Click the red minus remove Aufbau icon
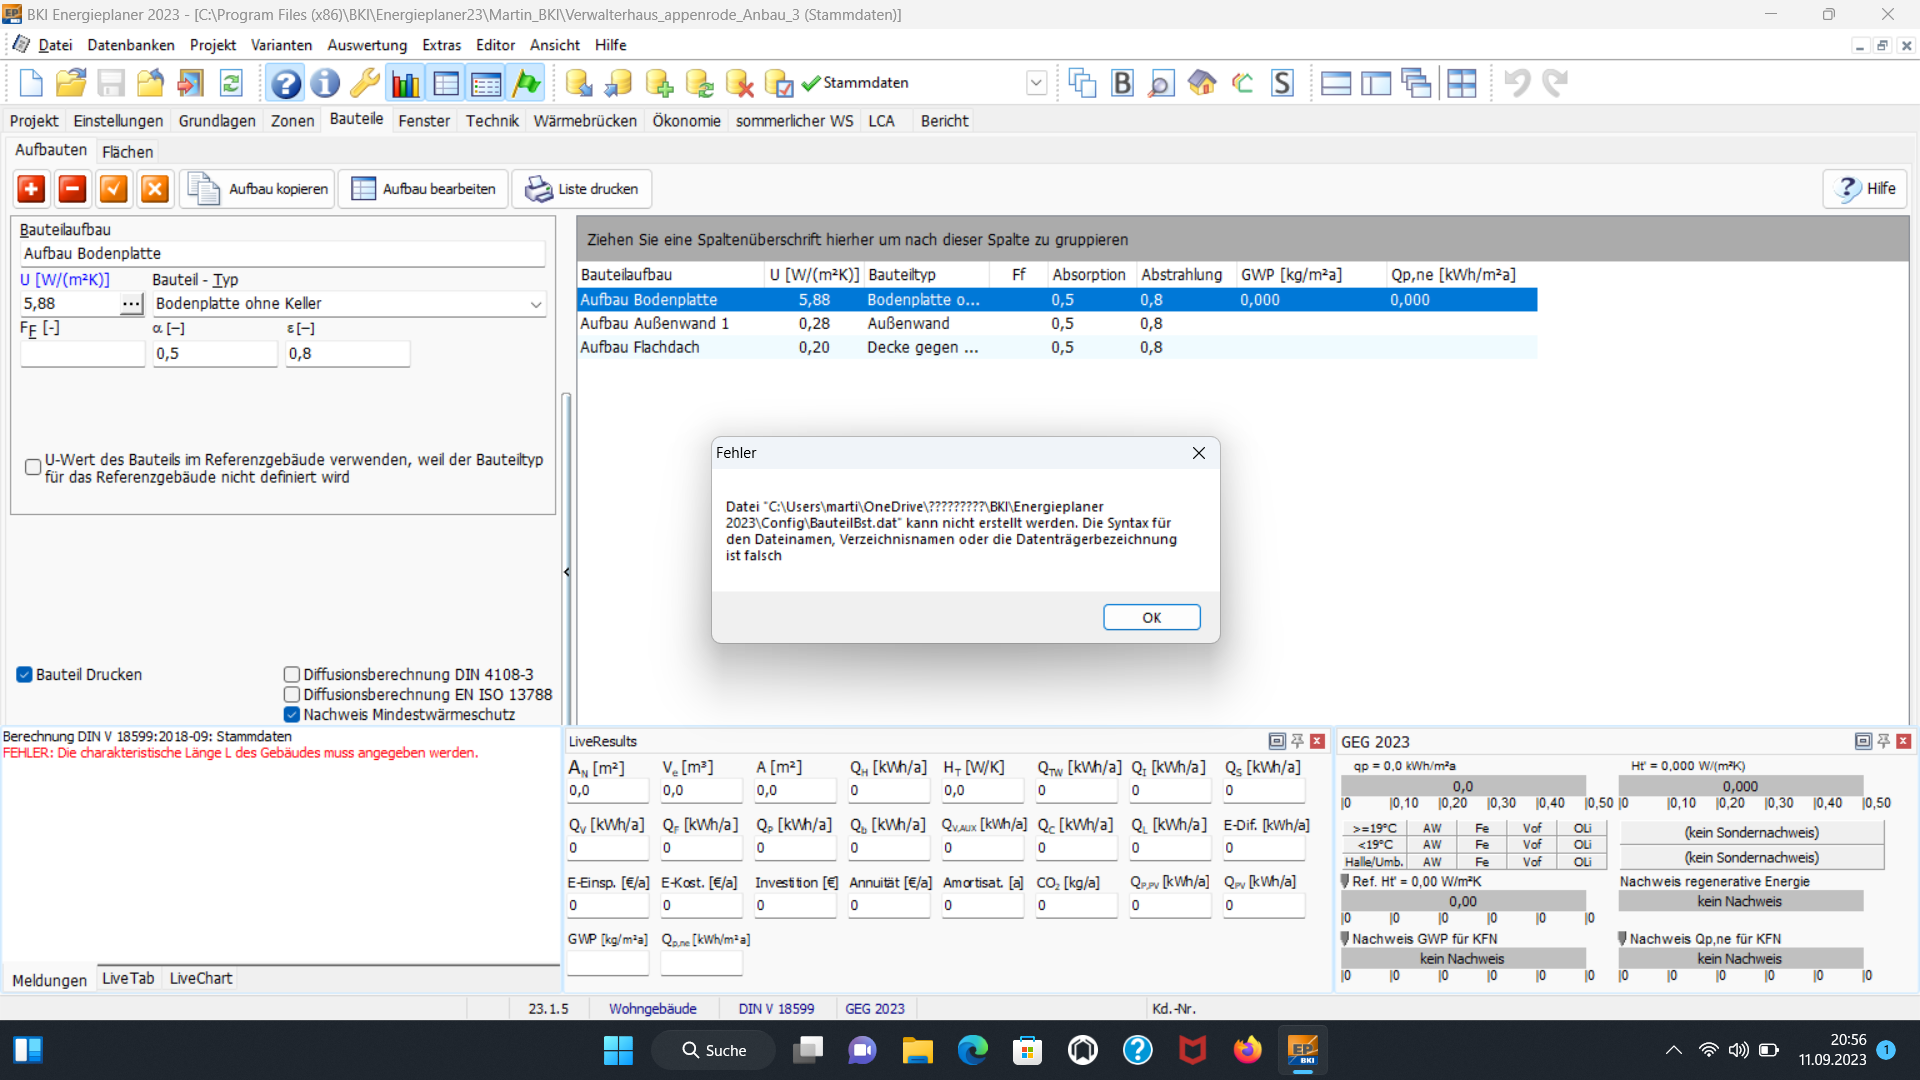 point(72,189)
